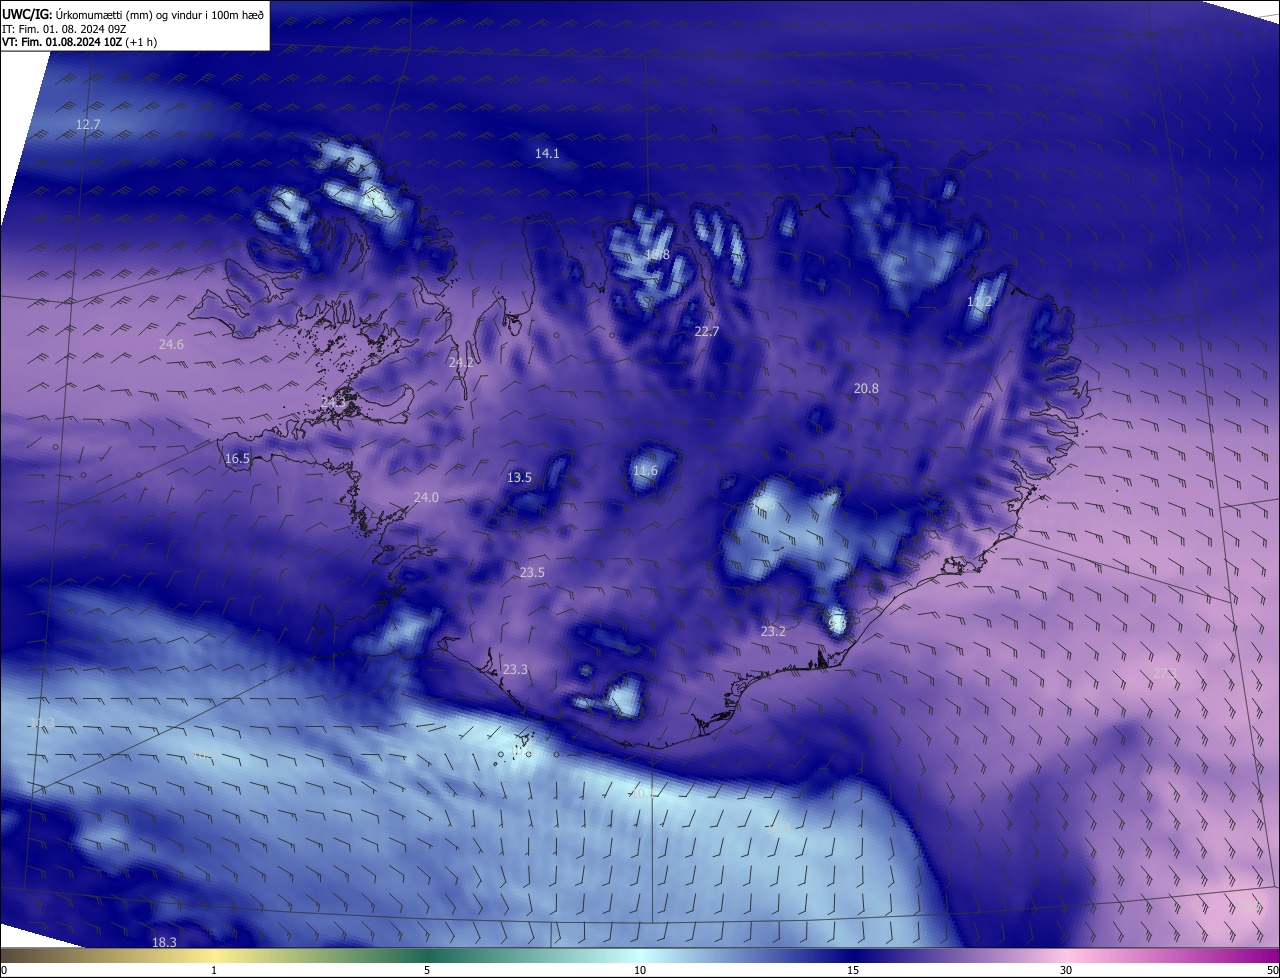1280x978 pixels.
Task: Select the 23.5 value label
Action: tap(532, 572)
